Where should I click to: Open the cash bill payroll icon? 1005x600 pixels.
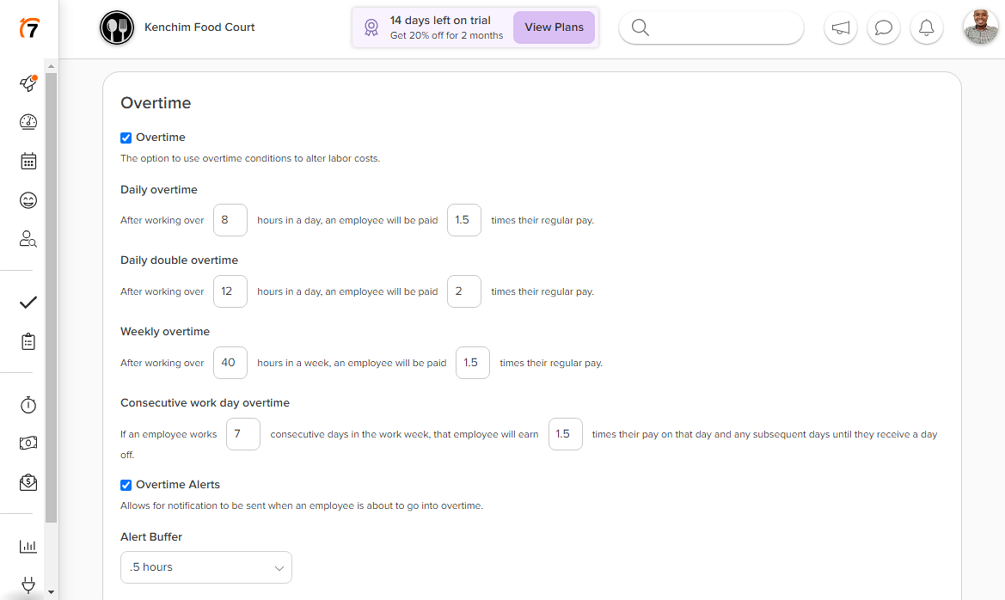[28, 443]
